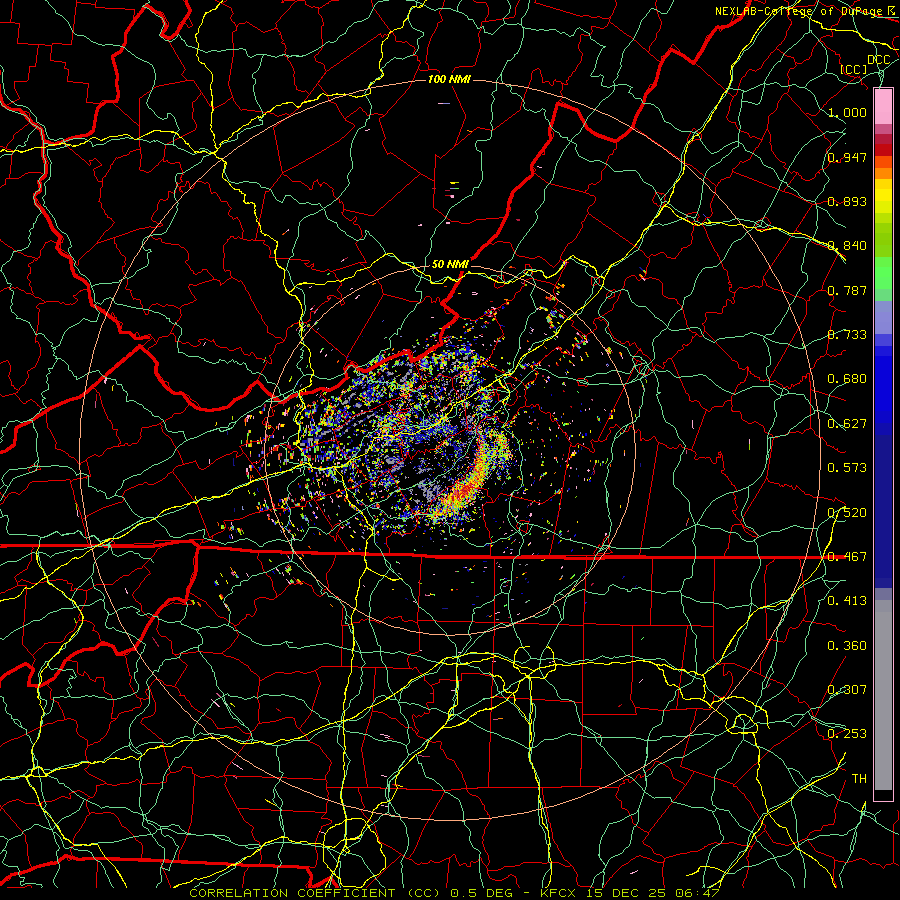The image size is (900, 900).
Task: Click the NEXLAB-College of DuPage label
Action: click(804, 11)
